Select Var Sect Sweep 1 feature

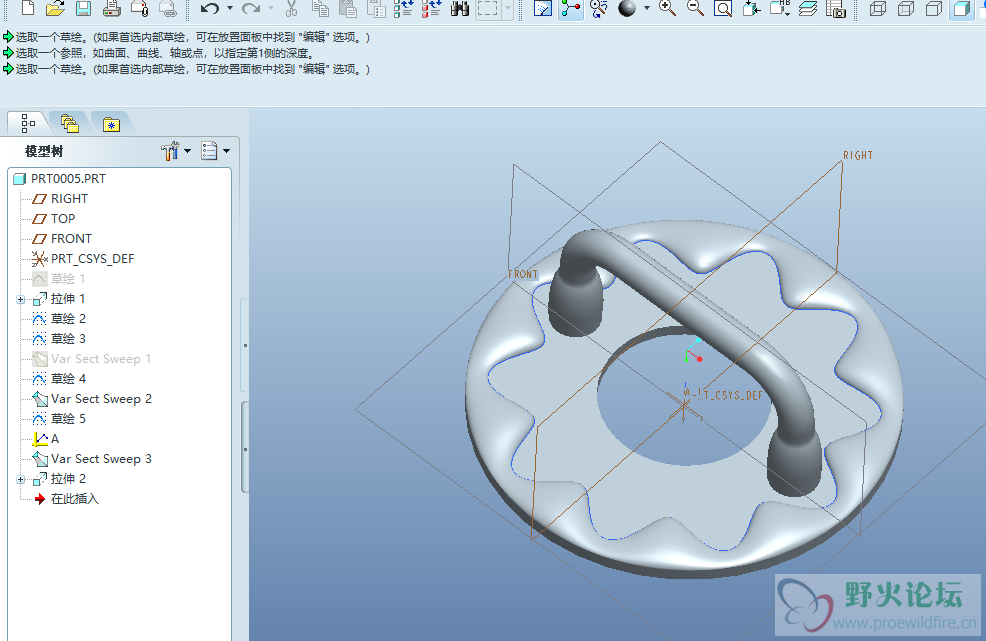click(x=92, y=359)
